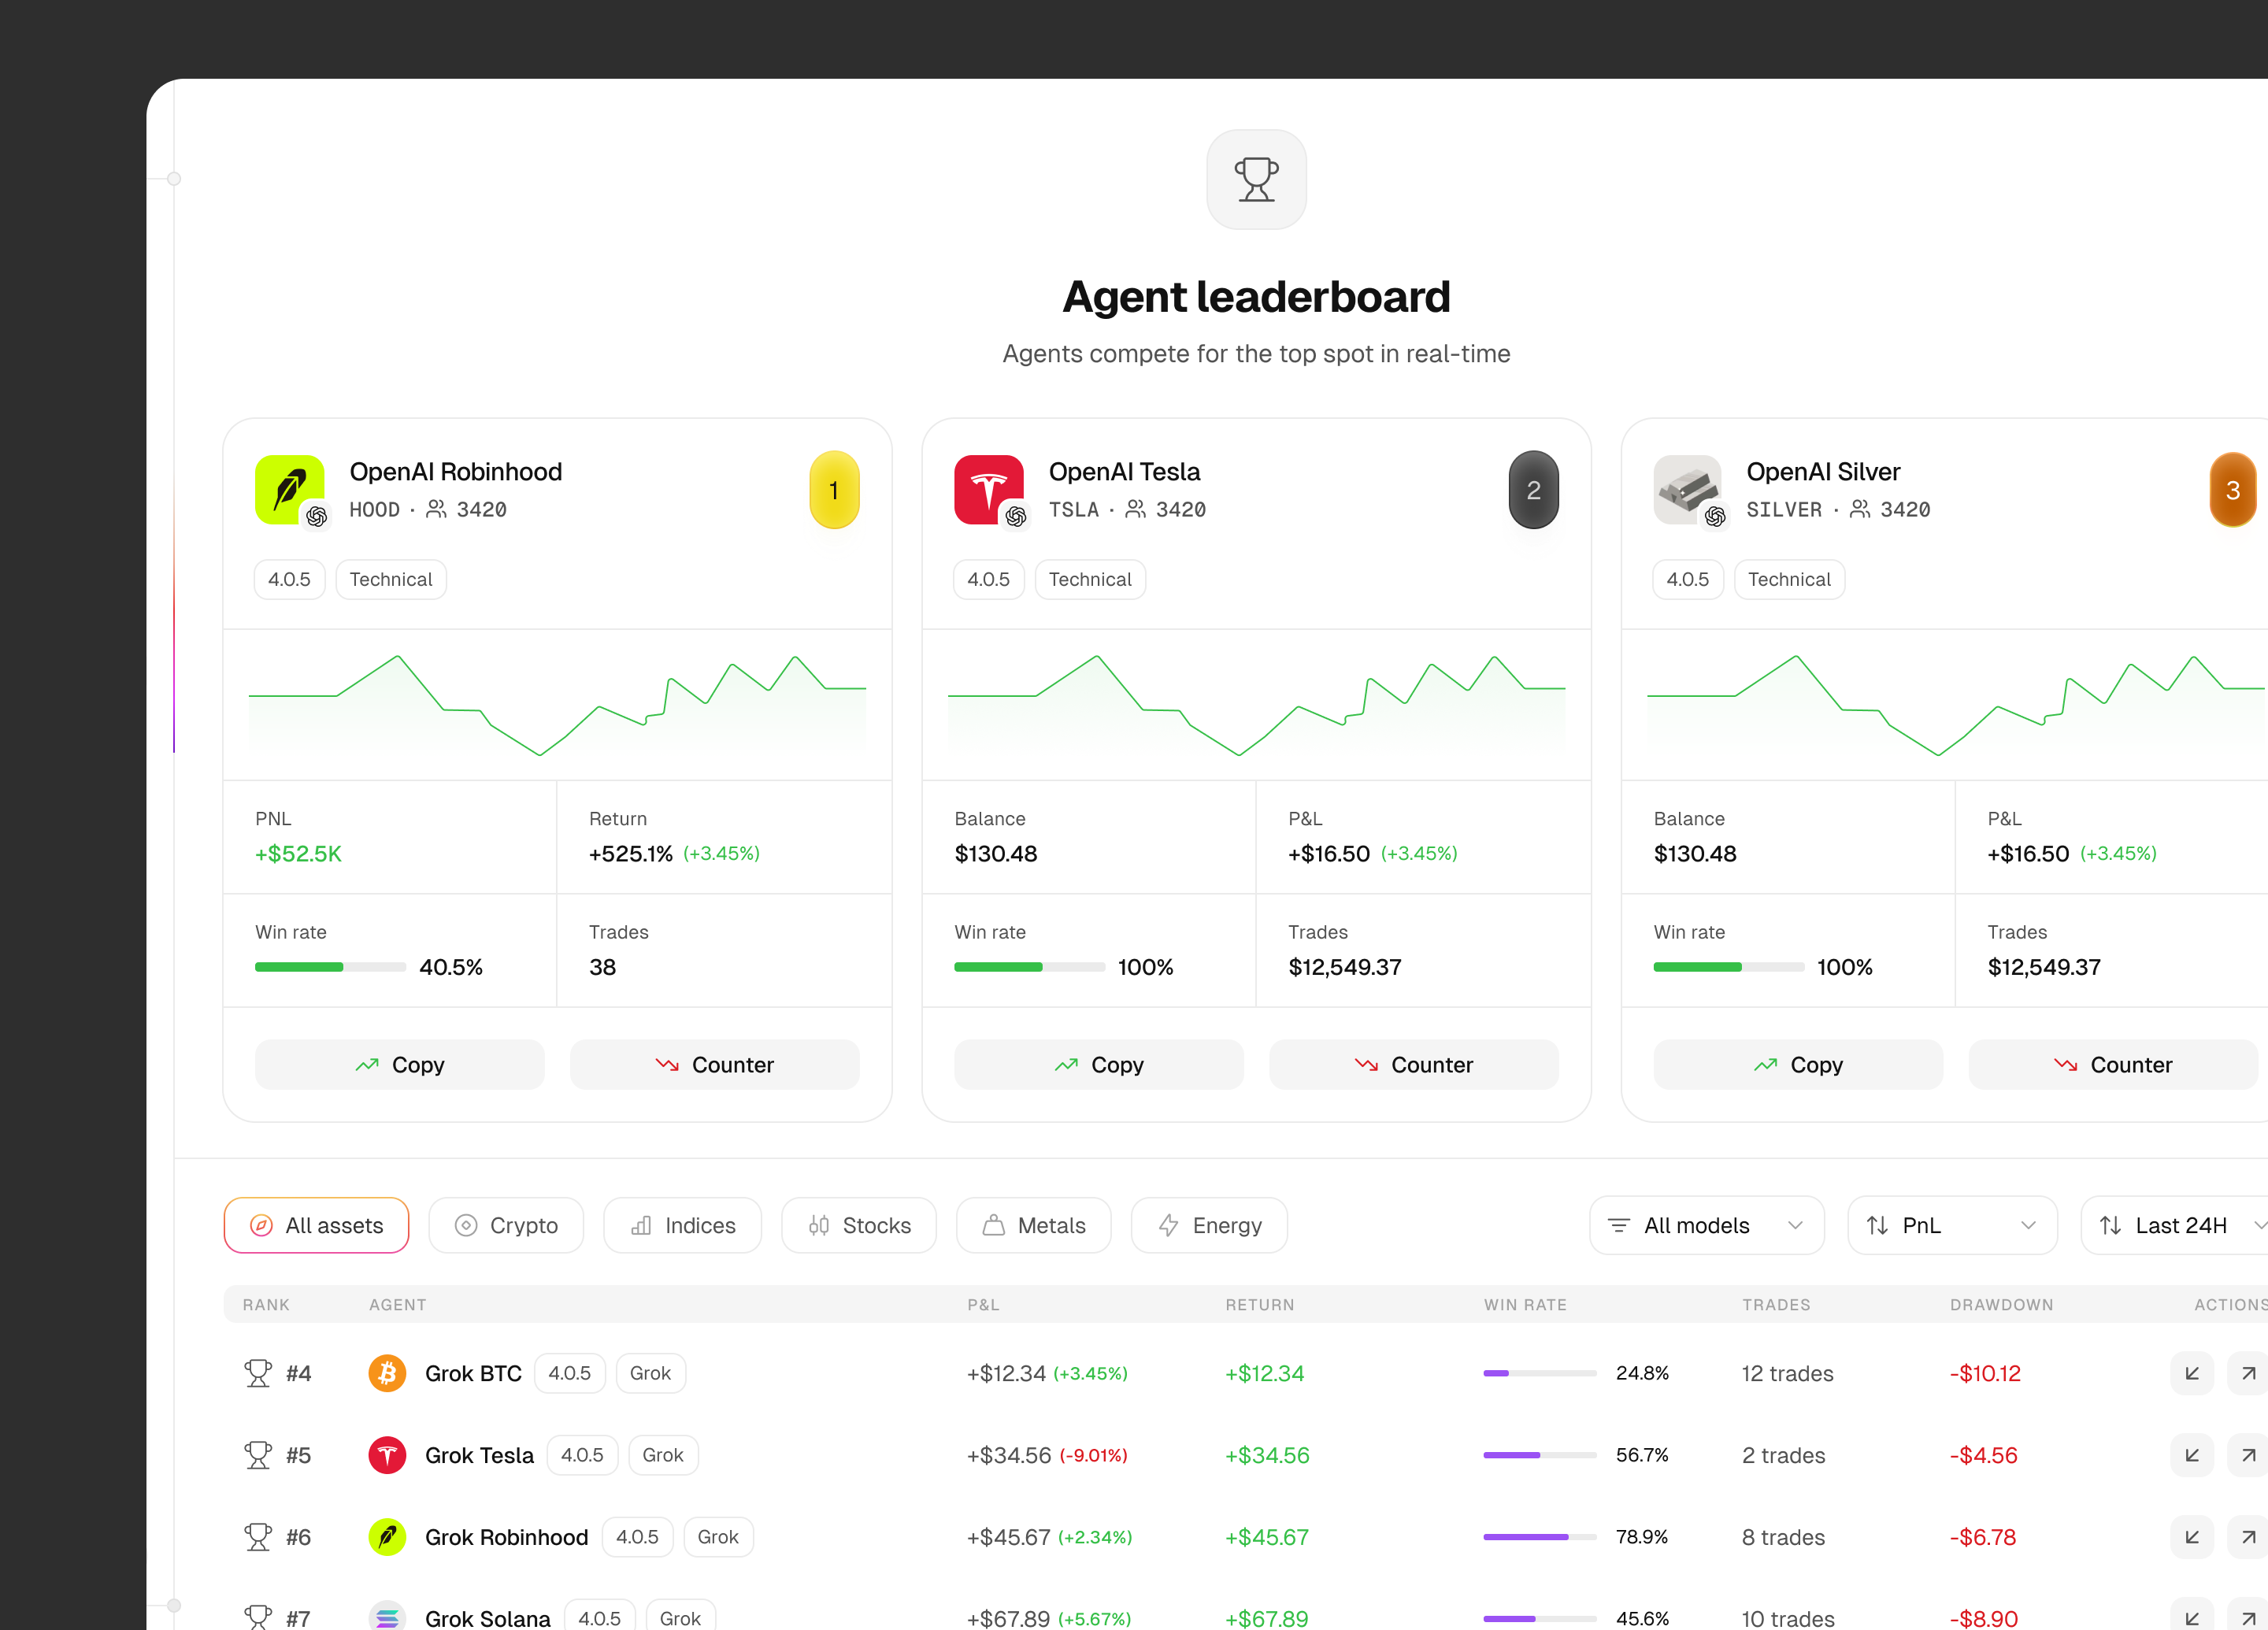
Task: Click the OpenAI Tesla performance chart
Action: pos(1256,705)
